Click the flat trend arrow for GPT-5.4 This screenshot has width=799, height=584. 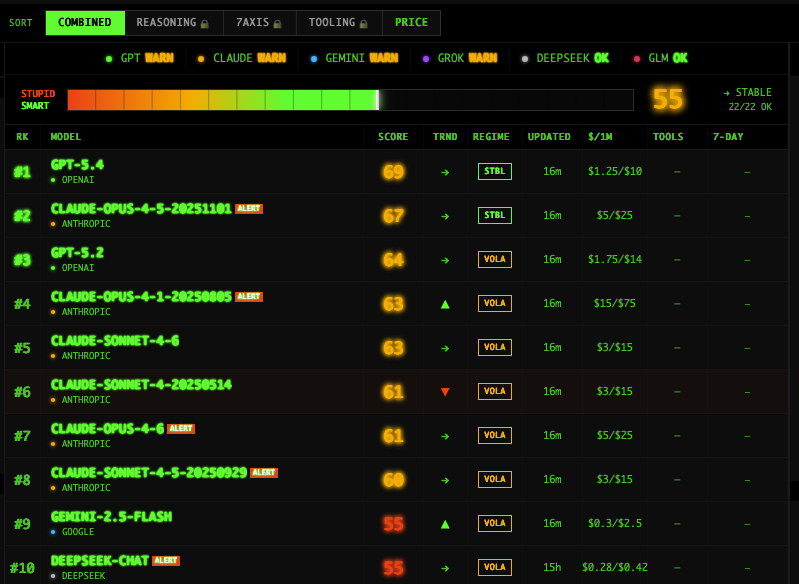(x=445, y=172)
